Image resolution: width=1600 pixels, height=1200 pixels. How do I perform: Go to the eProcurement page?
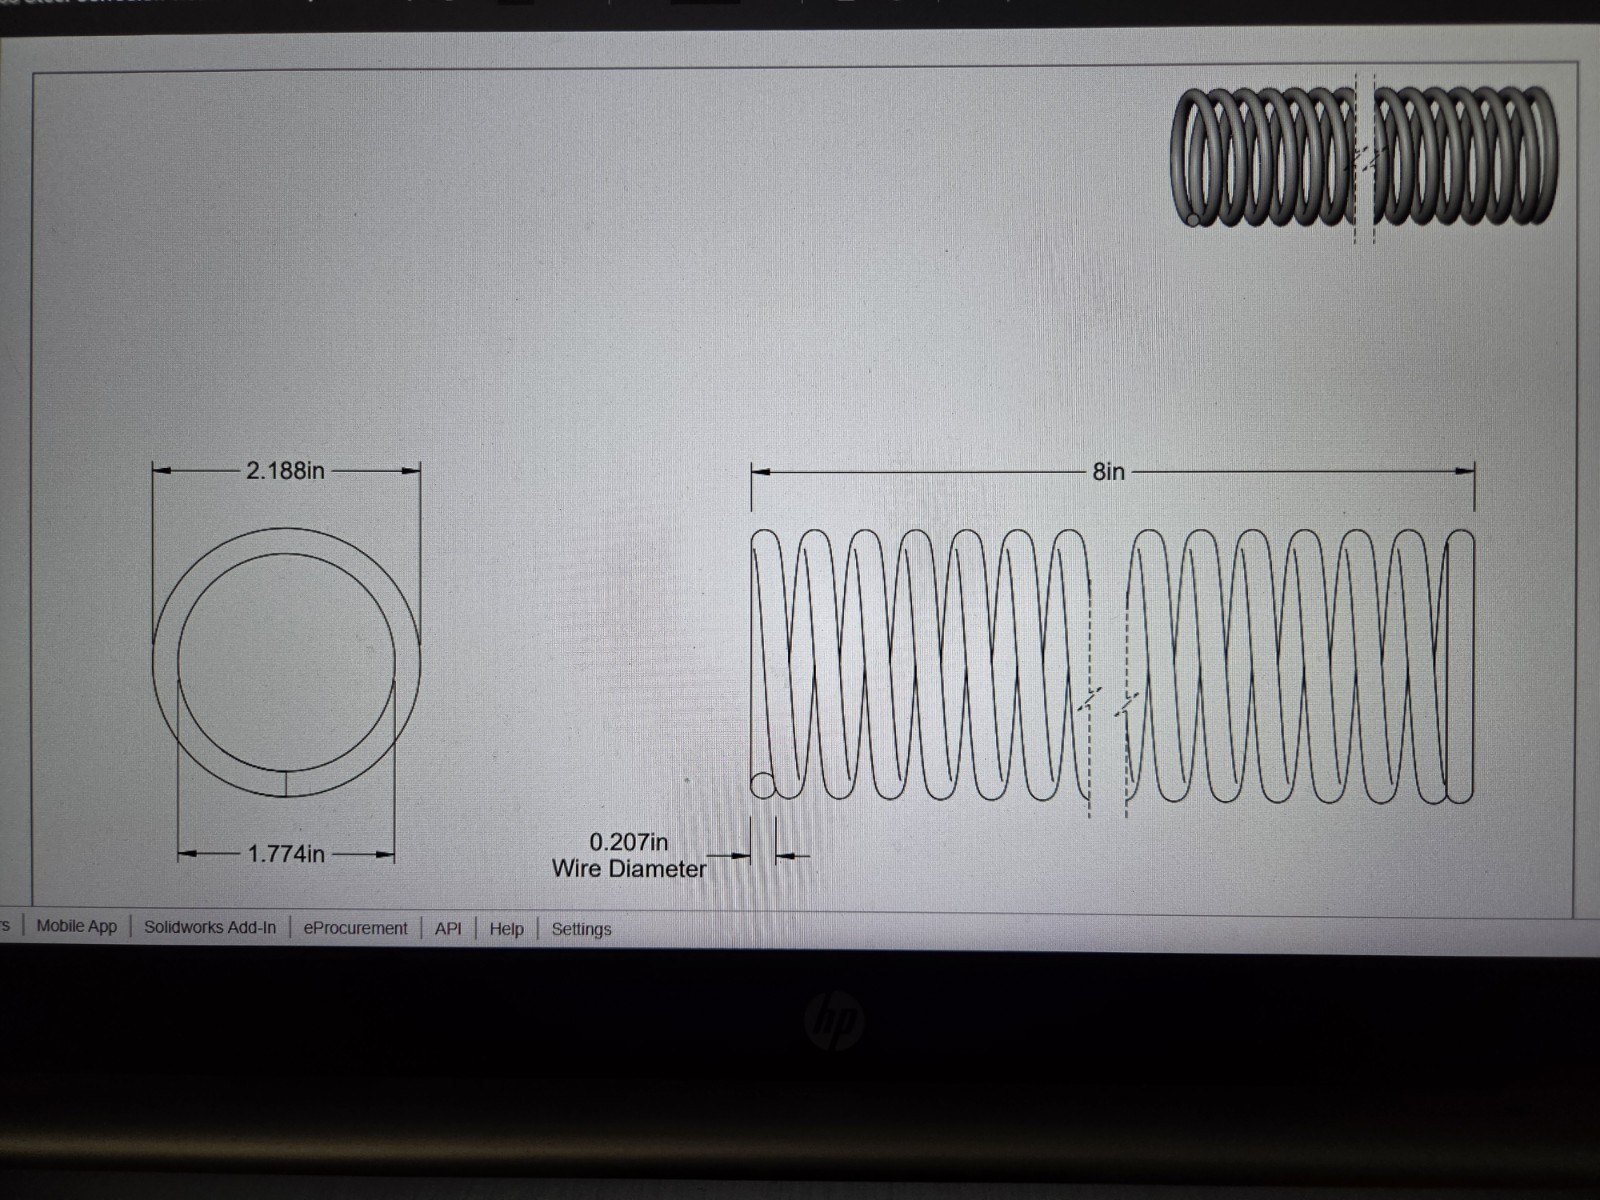point(355,928)
